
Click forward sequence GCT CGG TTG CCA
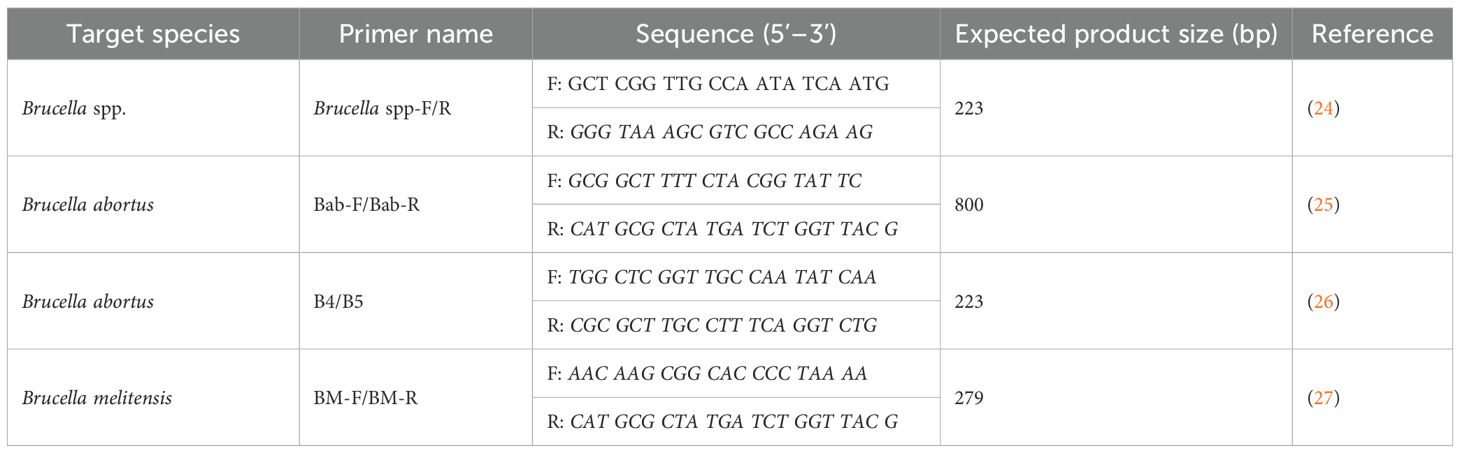[x=715, y=84]
